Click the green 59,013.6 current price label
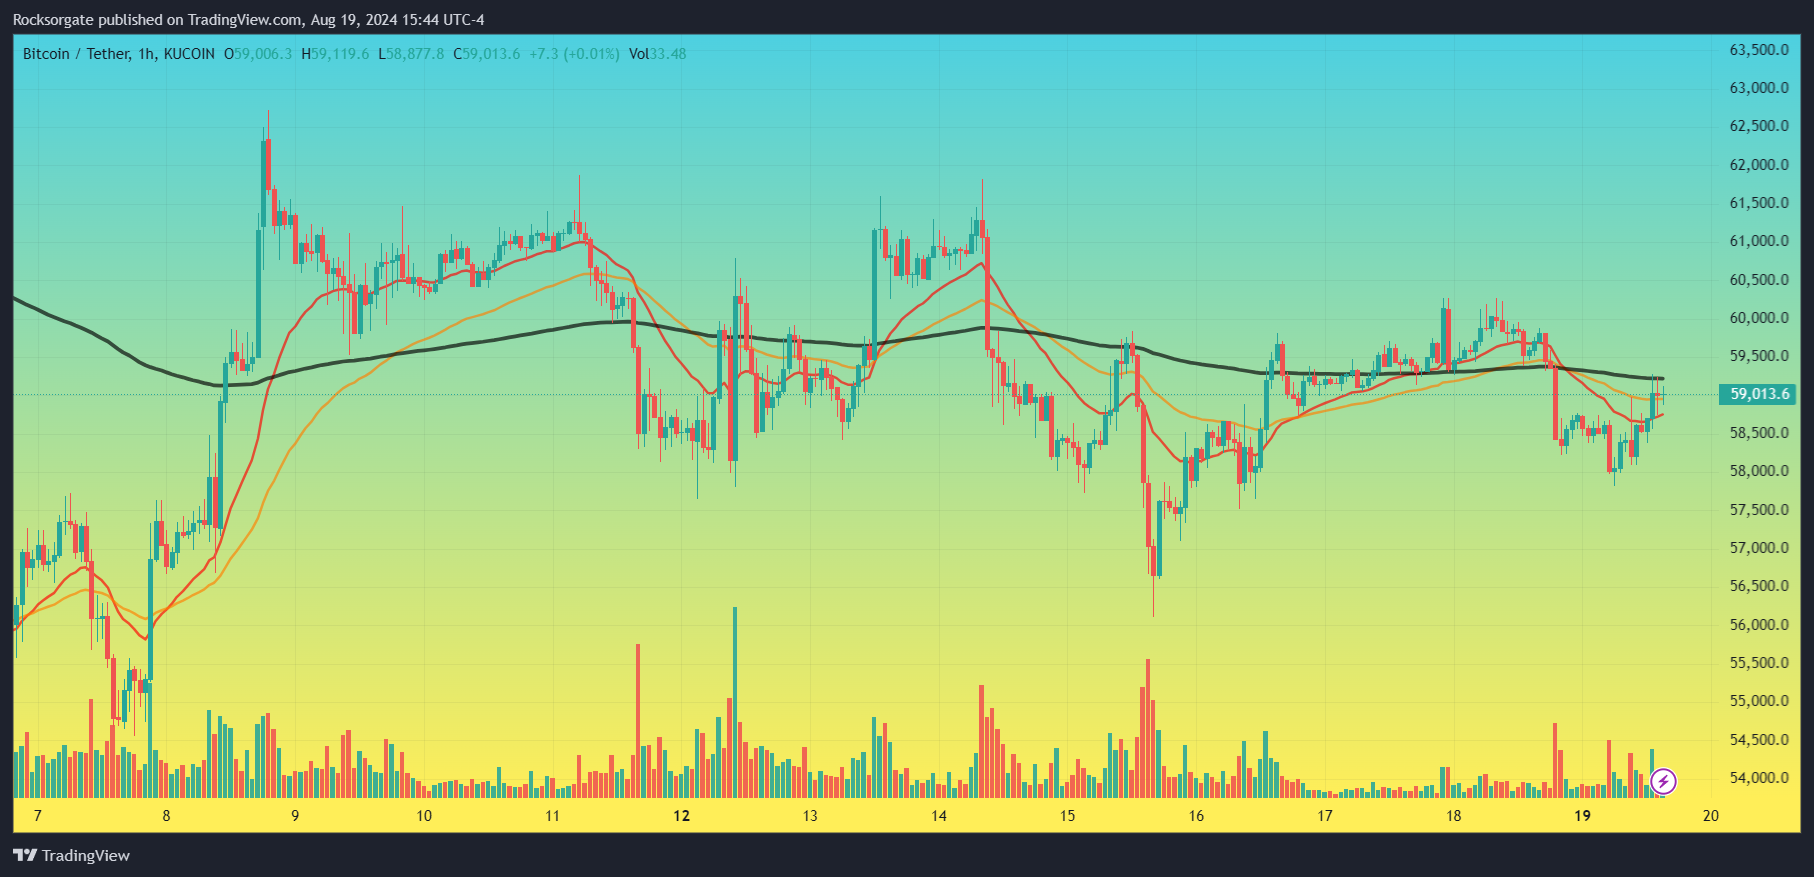This screenshot has width=1814, height=877. click(x=1759, y=394)
